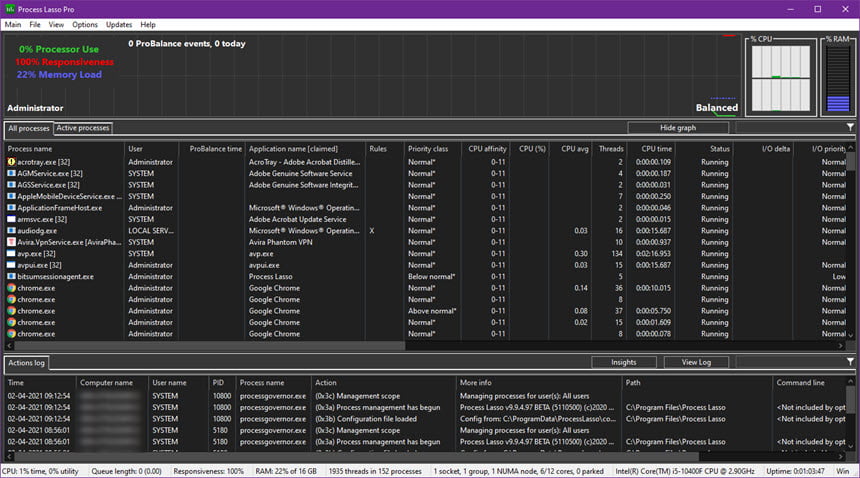Sort log by the PID column header
Image resolution: width=860 pixels, height=478 pixels.
tap(222, 383)
